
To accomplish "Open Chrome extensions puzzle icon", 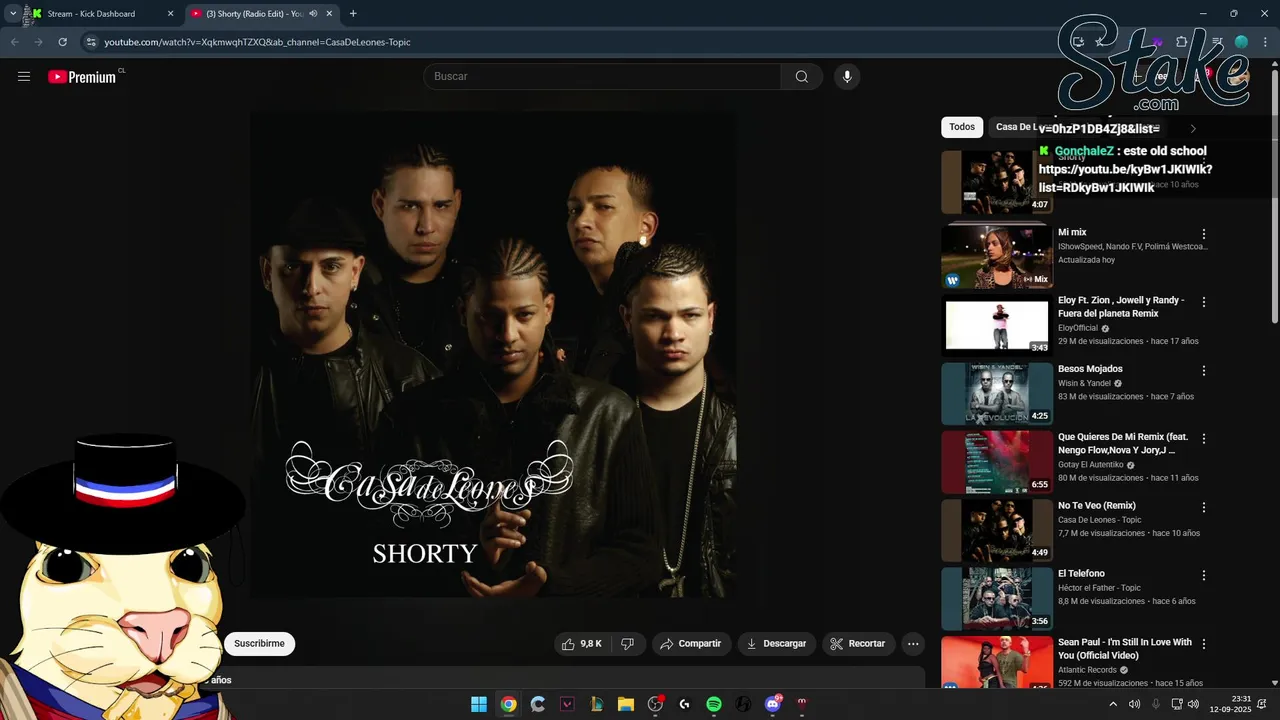I will (1181, 42).
